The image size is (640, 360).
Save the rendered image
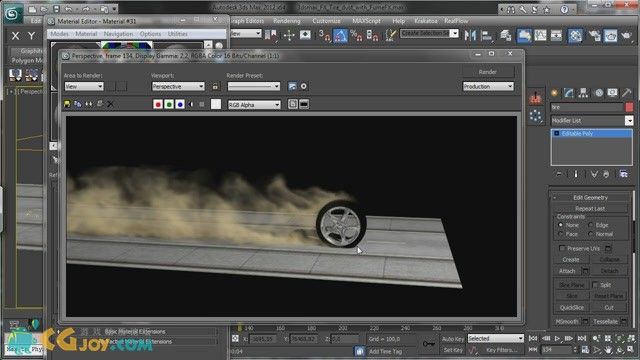(67, 104)
